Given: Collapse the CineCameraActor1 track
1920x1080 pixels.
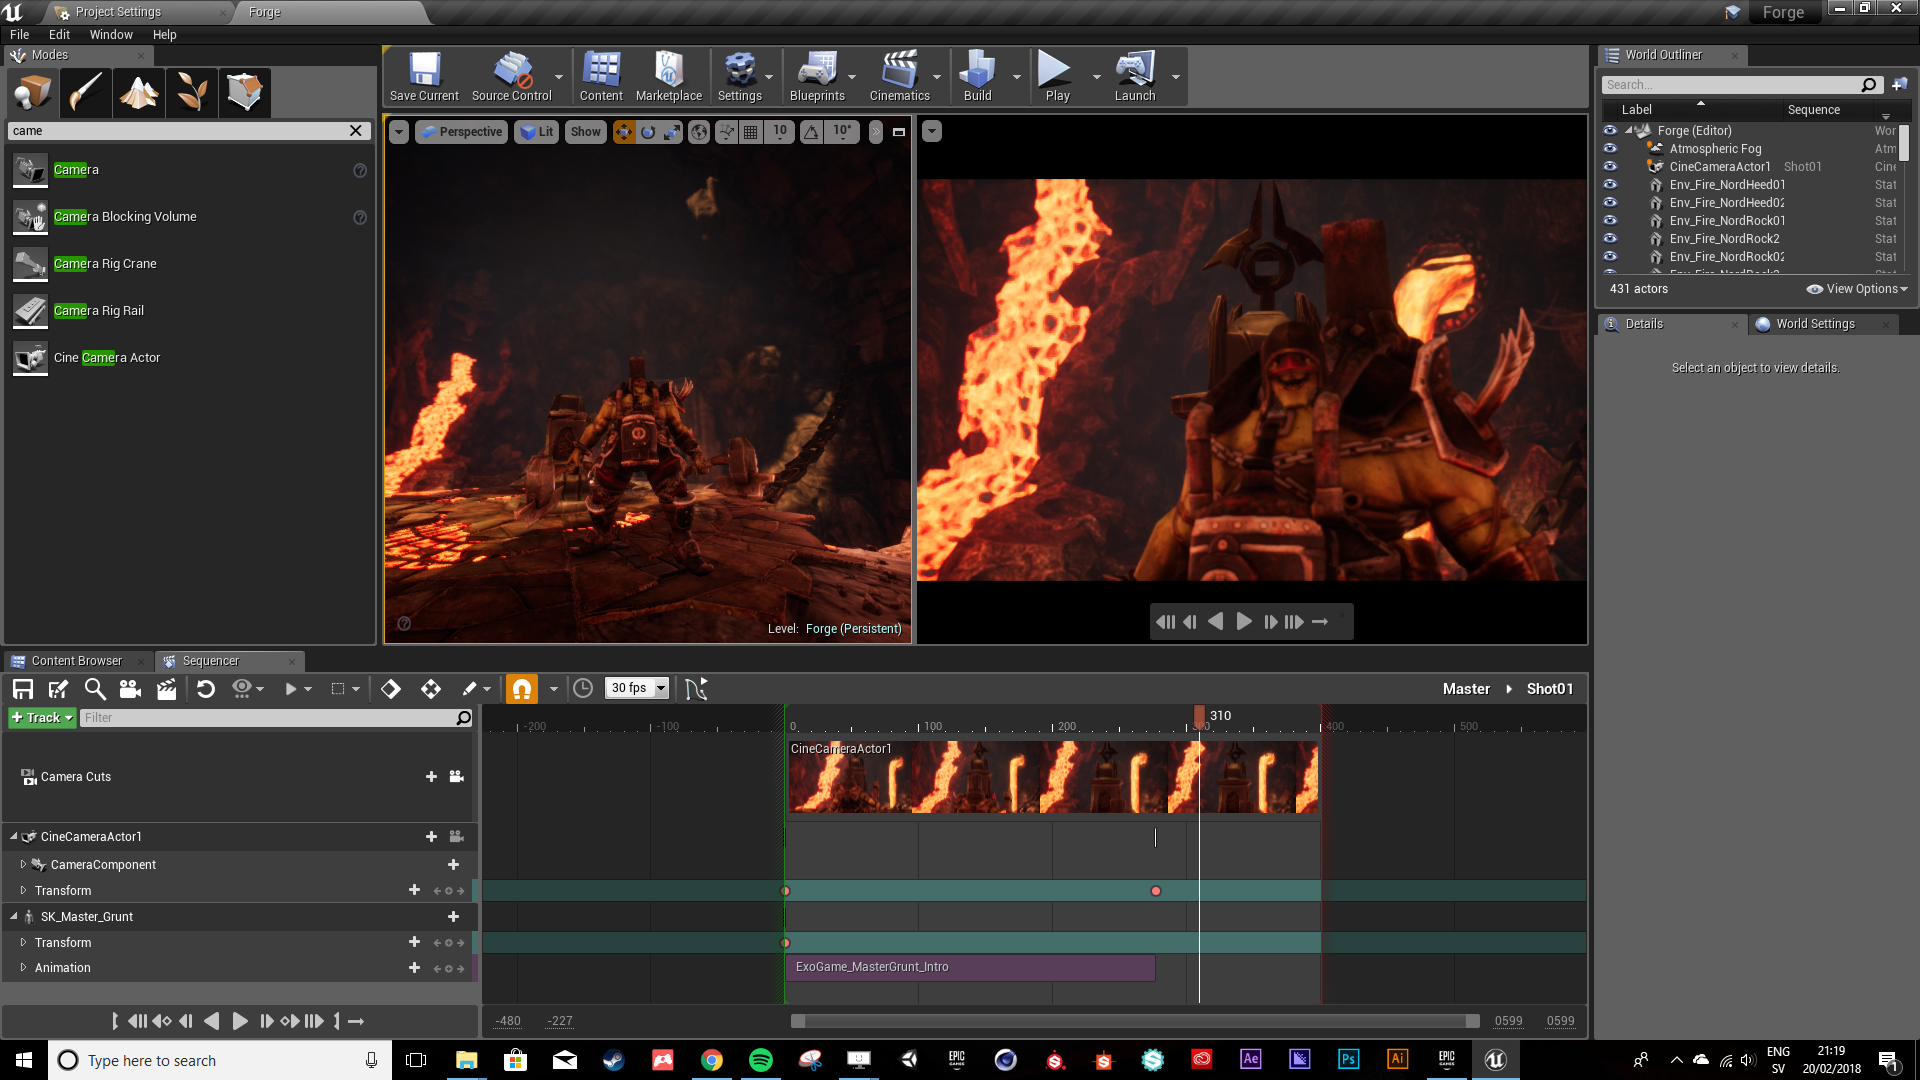Looking at the screenshot, I should (x=14, y=837).
